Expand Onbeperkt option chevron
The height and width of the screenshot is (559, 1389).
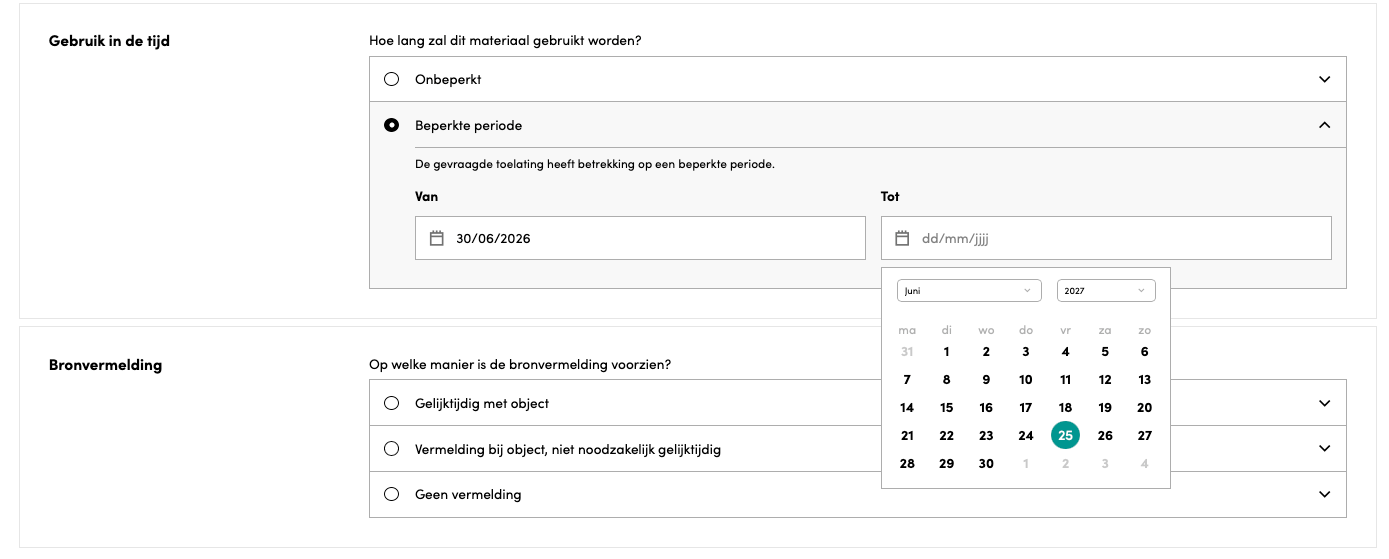pyautogui.click(x=1325, y=79)
